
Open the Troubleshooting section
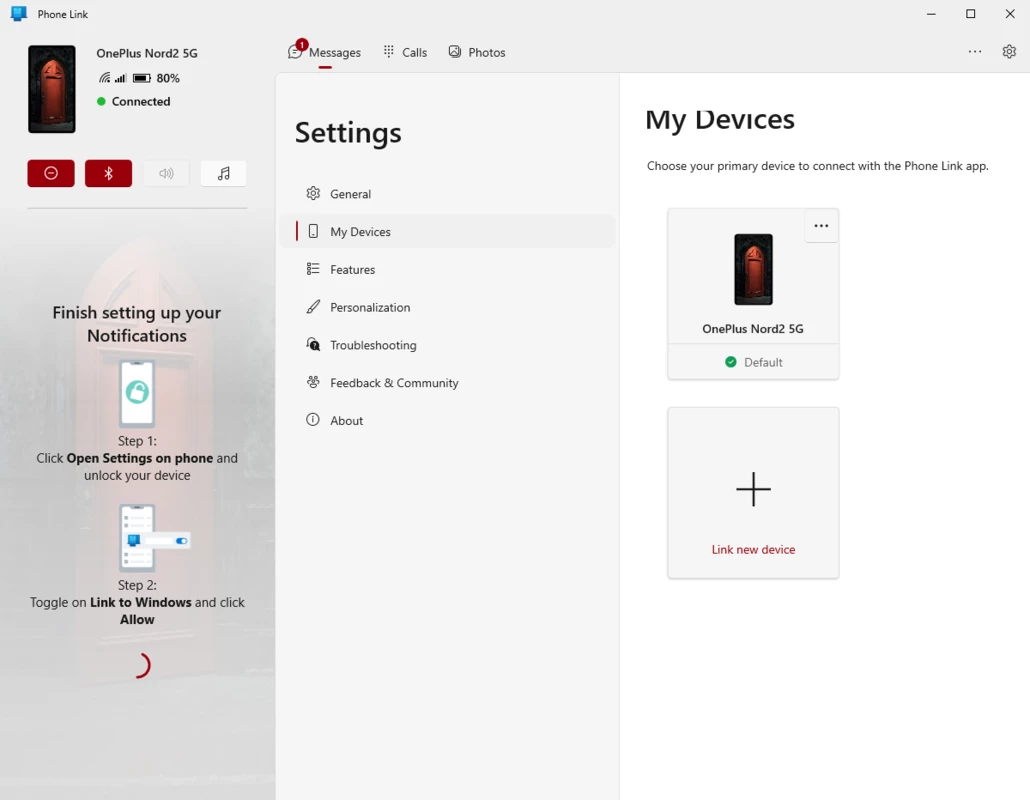pyautogui.click(x=373, y=345)
